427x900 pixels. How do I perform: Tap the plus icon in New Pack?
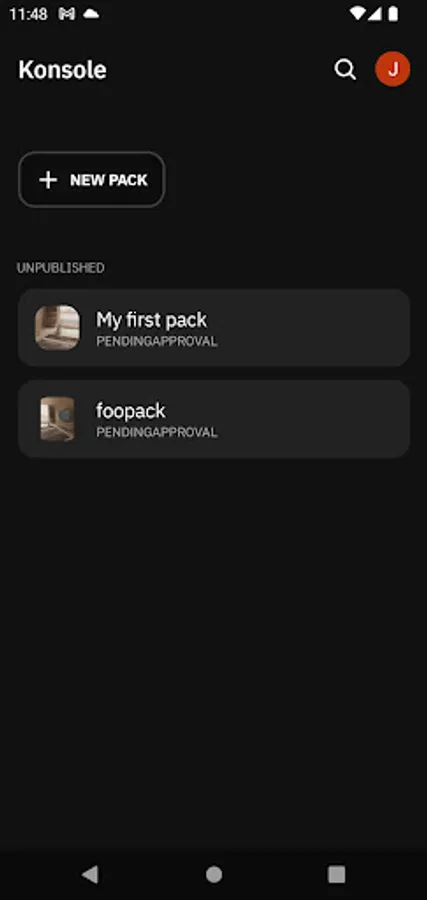(48, 180)
